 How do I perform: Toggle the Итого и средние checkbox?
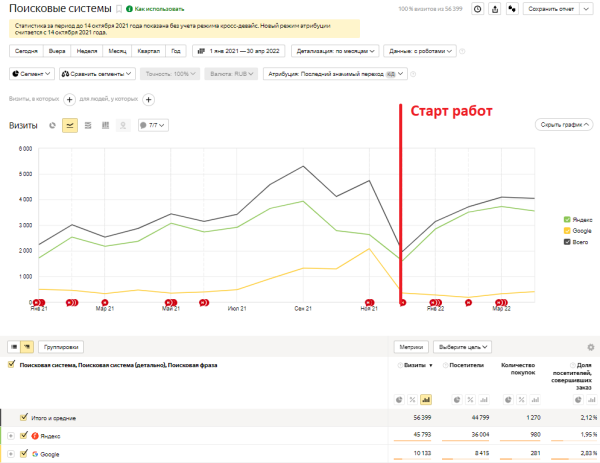point(24,417)
